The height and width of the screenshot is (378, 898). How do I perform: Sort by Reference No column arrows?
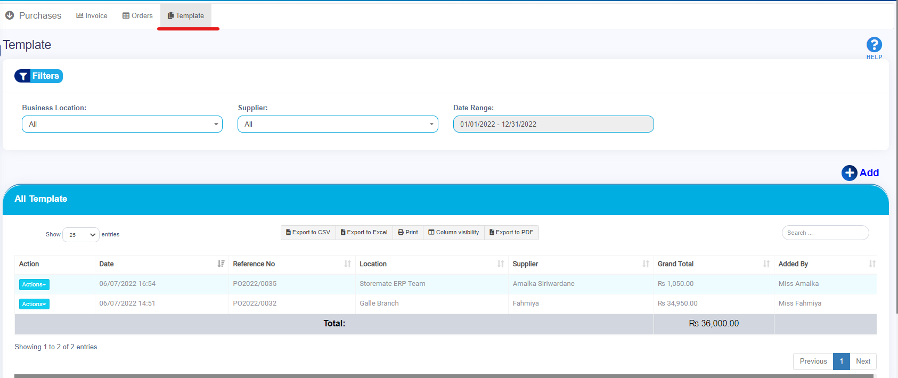tap(347, 264)
